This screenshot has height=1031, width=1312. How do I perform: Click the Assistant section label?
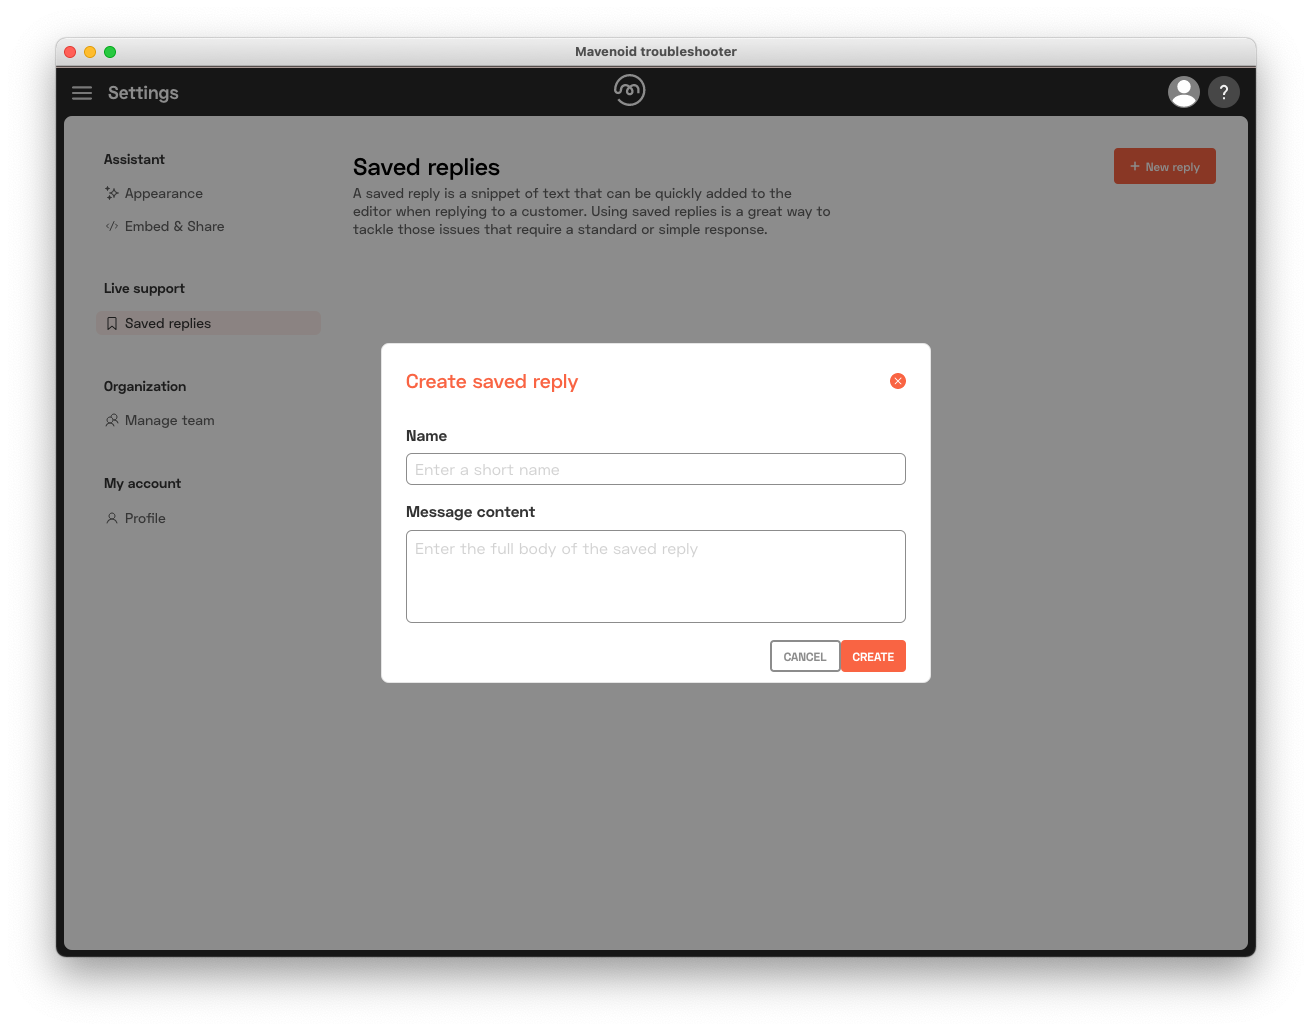[134, 159]
